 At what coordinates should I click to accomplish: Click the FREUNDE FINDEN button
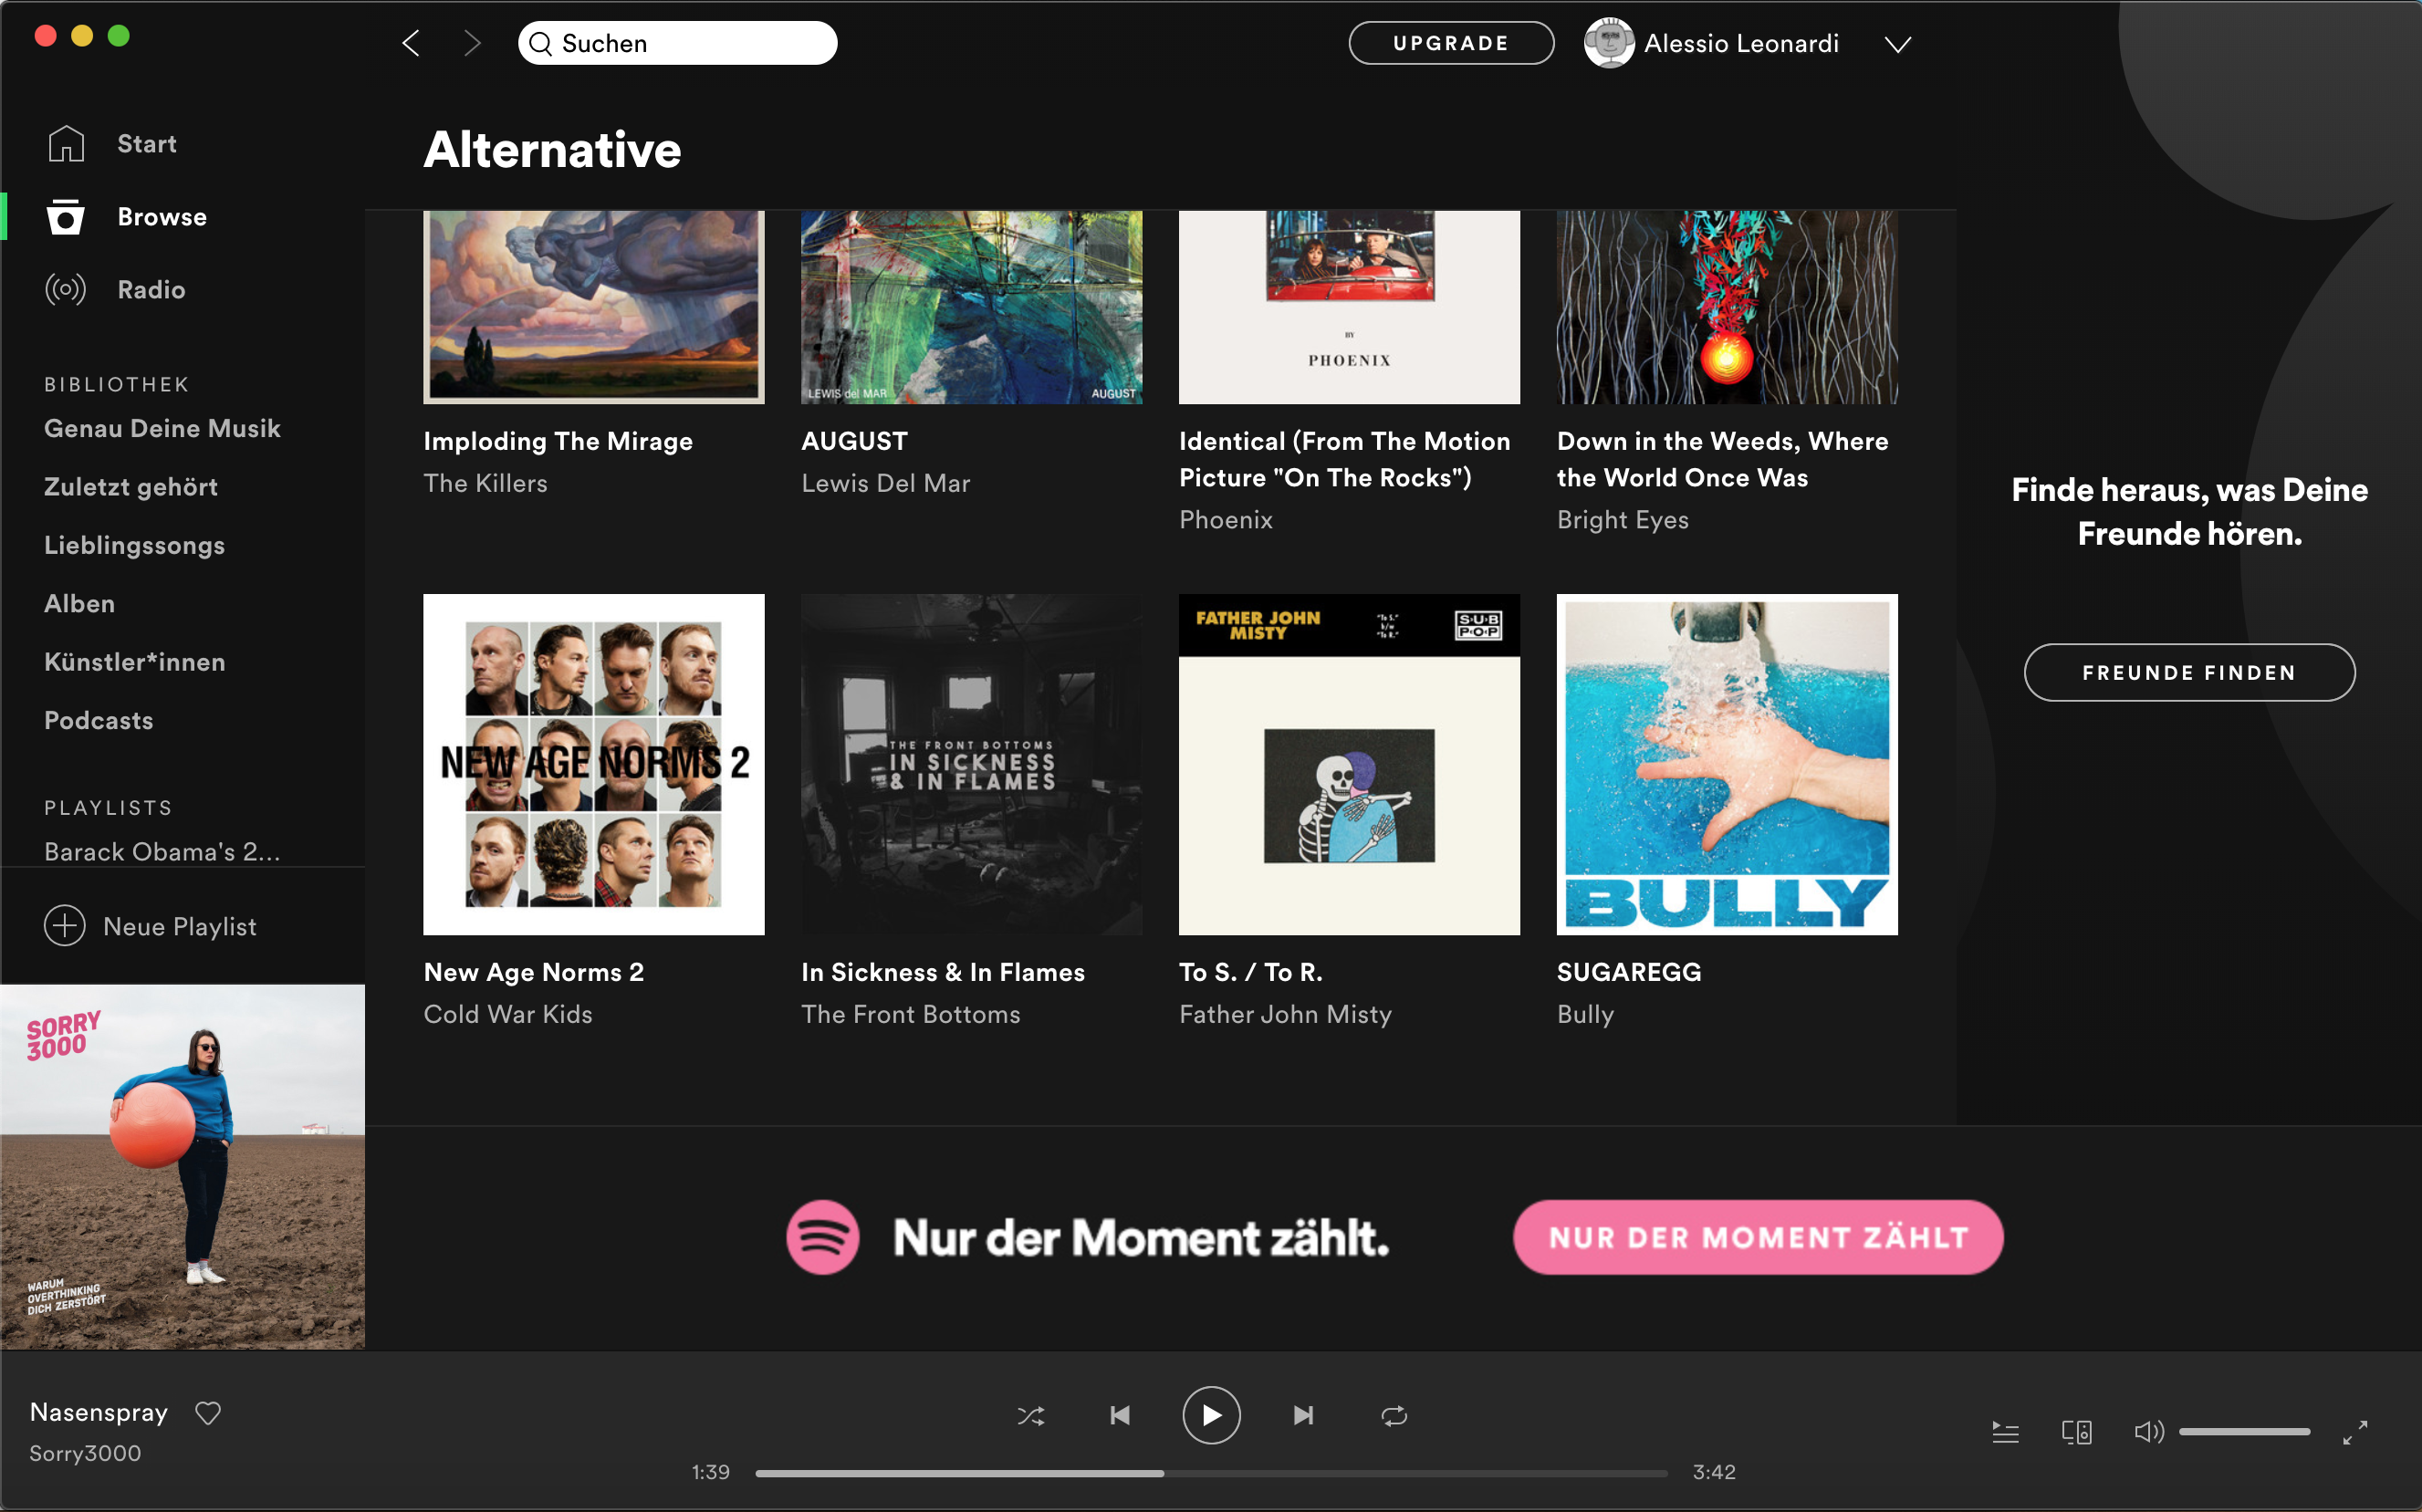point(2189,673)
